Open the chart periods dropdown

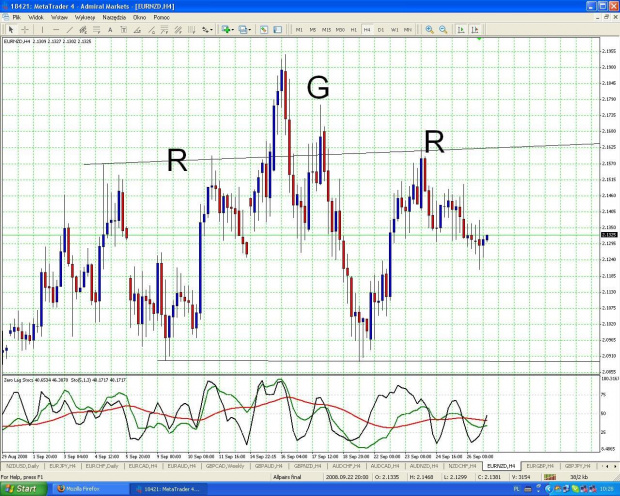point(247,30)
